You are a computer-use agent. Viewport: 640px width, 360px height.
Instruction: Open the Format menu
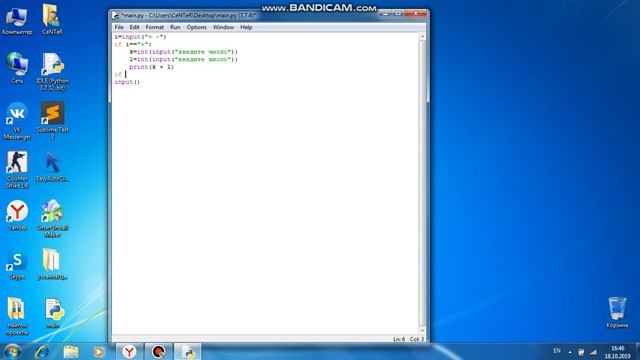pyautogui.click(x=155, y=27)
